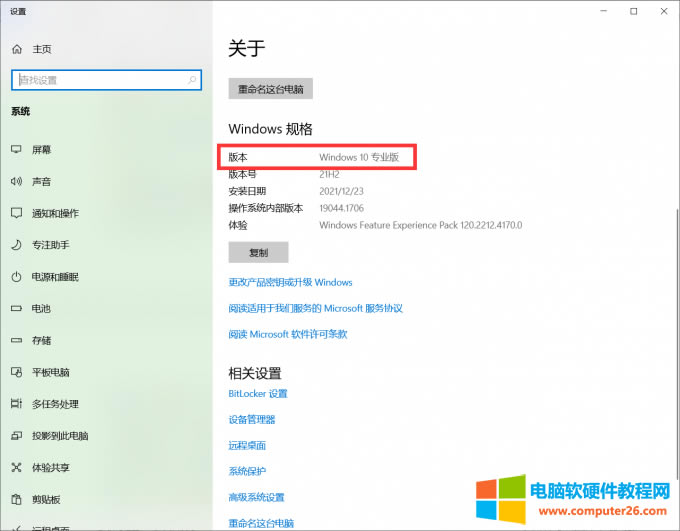Open Microsoft 服务协议 link

pos(315,308)
